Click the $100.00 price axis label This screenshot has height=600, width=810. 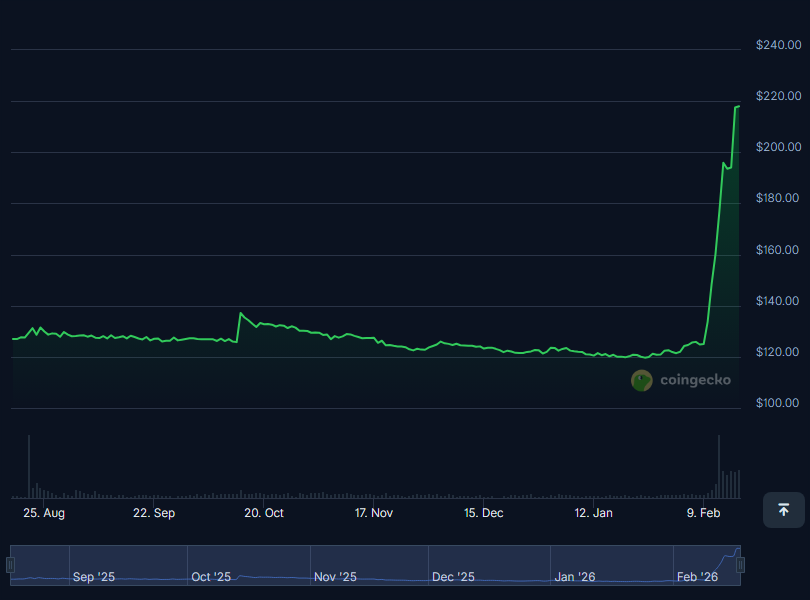pos(777,403)
